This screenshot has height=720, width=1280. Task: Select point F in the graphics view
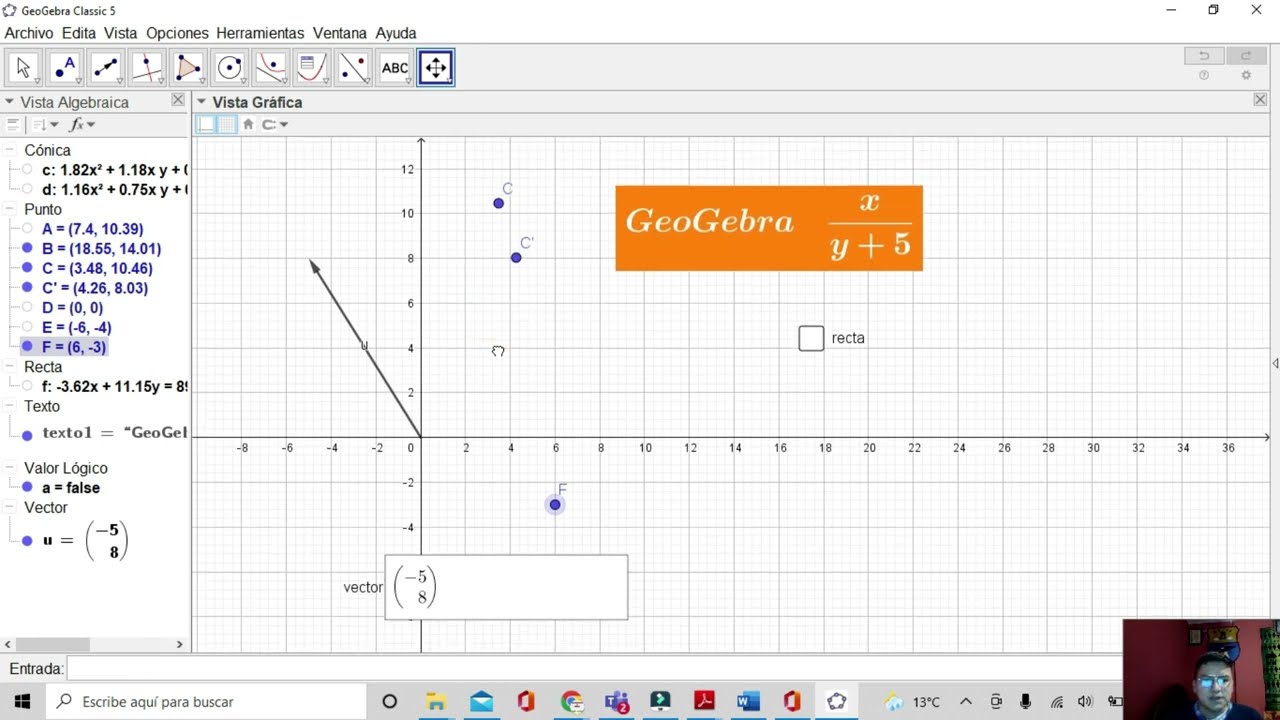(555, 505)
